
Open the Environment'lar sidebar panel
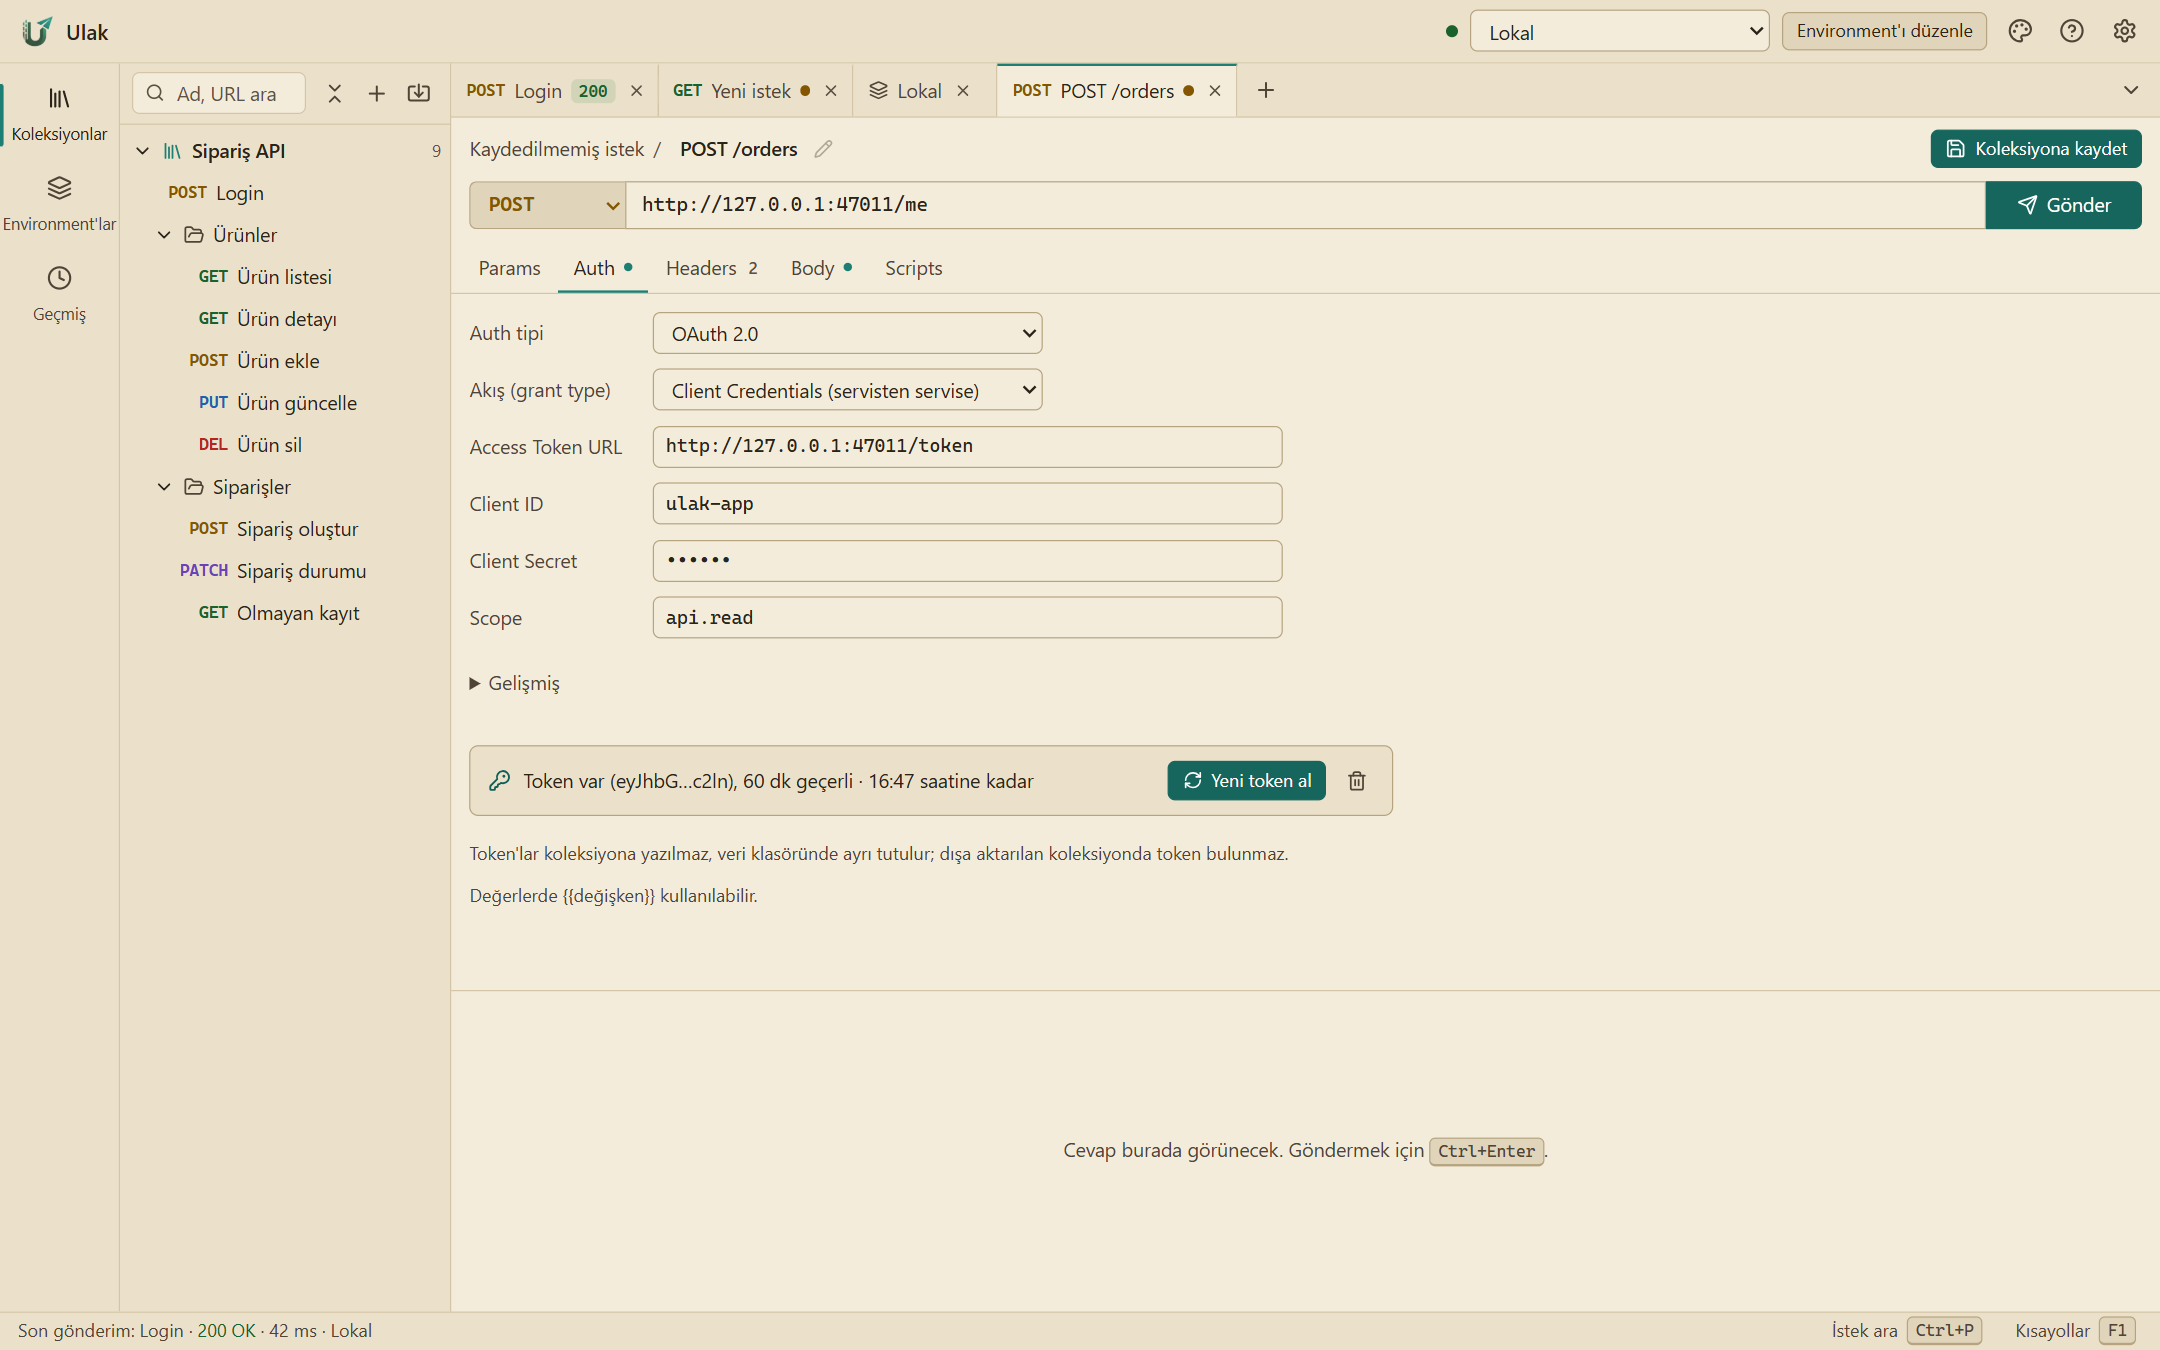(x=59, y=204)
